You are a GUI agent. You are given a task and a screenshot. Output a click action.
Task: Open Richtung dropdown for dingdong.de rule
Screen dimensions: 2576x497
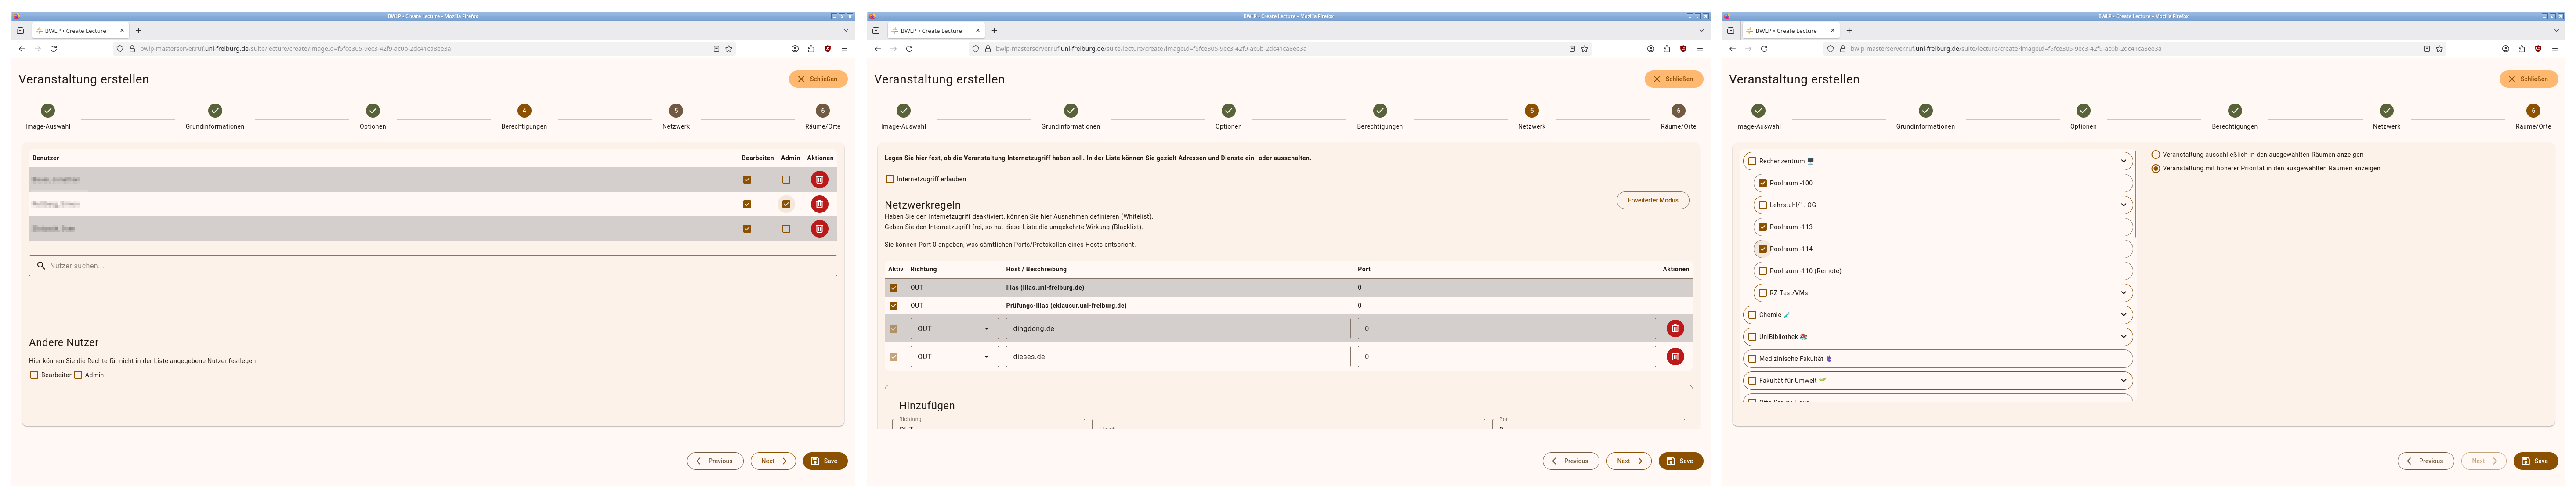coord(954,328)
